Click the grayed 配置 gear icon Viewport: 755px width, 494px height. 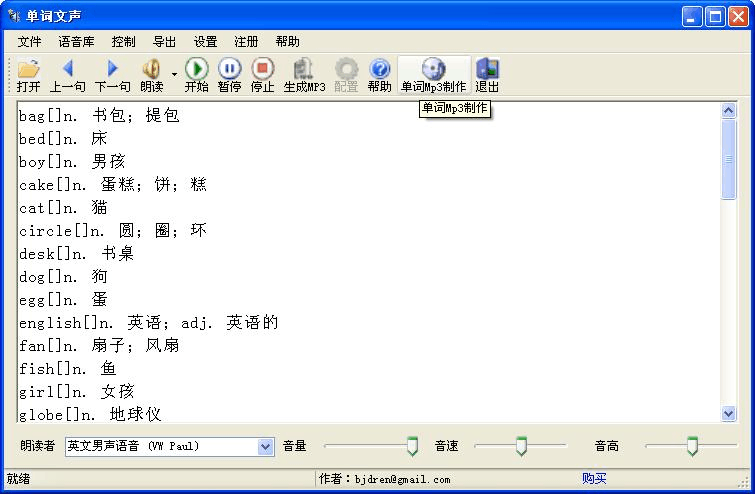pyautogui.click(x=346, y=75)
